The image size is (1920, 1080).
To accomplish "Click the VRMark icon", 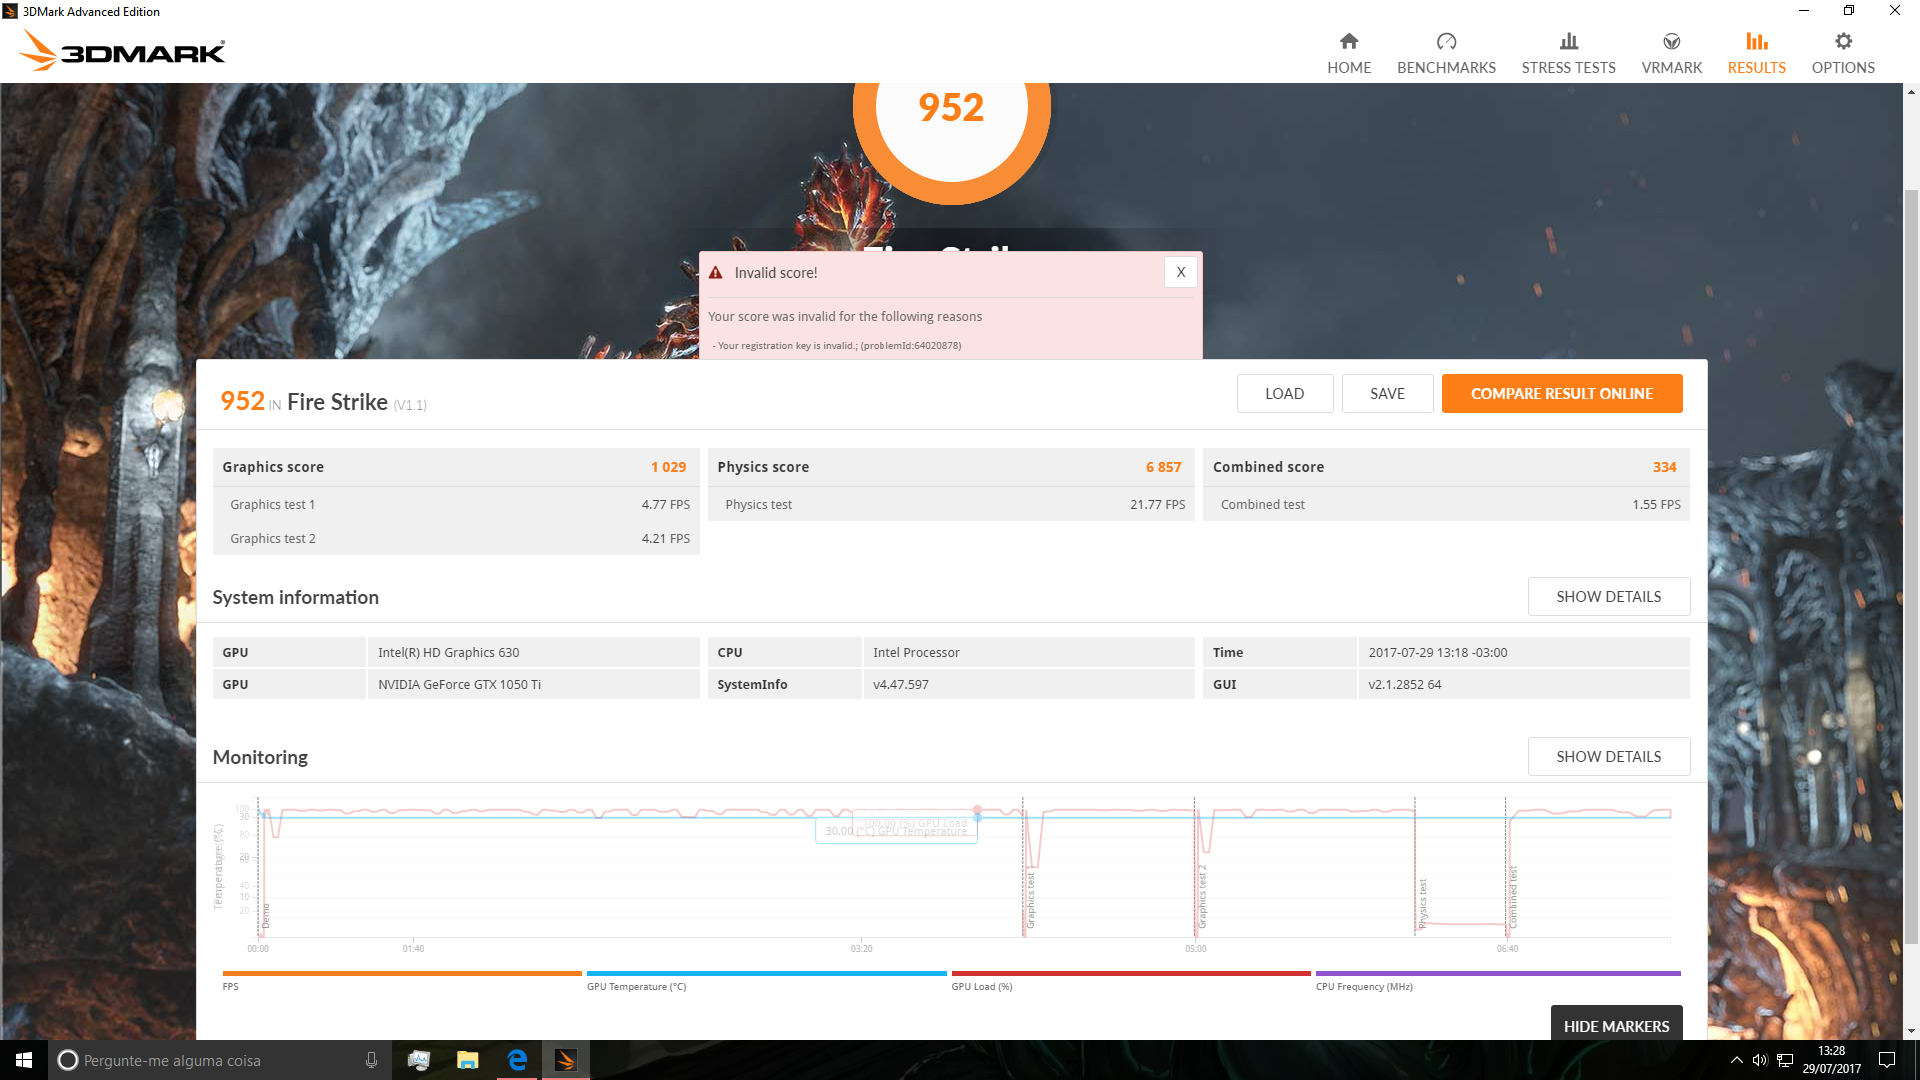I will coord(1671,41).
